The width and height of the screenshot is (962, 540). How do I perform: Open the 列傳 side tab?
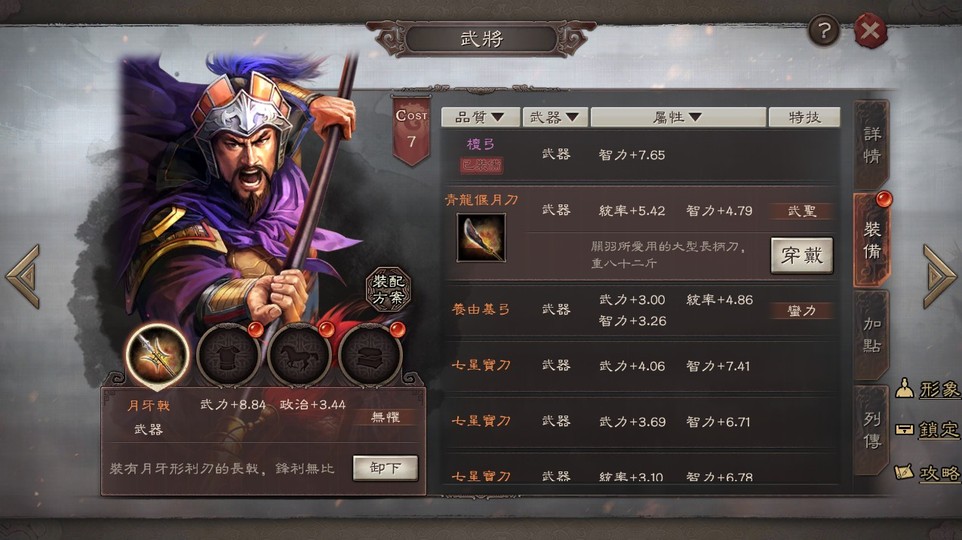coord(871,430)
